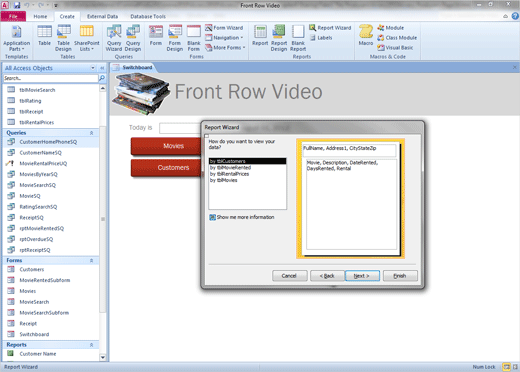Open Report Design view

pos(279,39)
